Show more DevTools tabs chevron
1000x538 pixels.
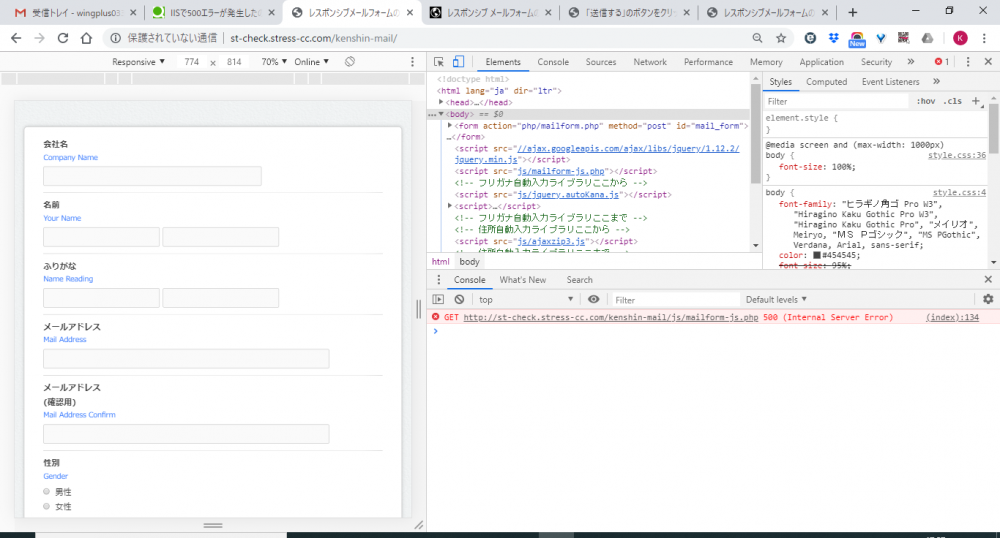pos(911,62)
